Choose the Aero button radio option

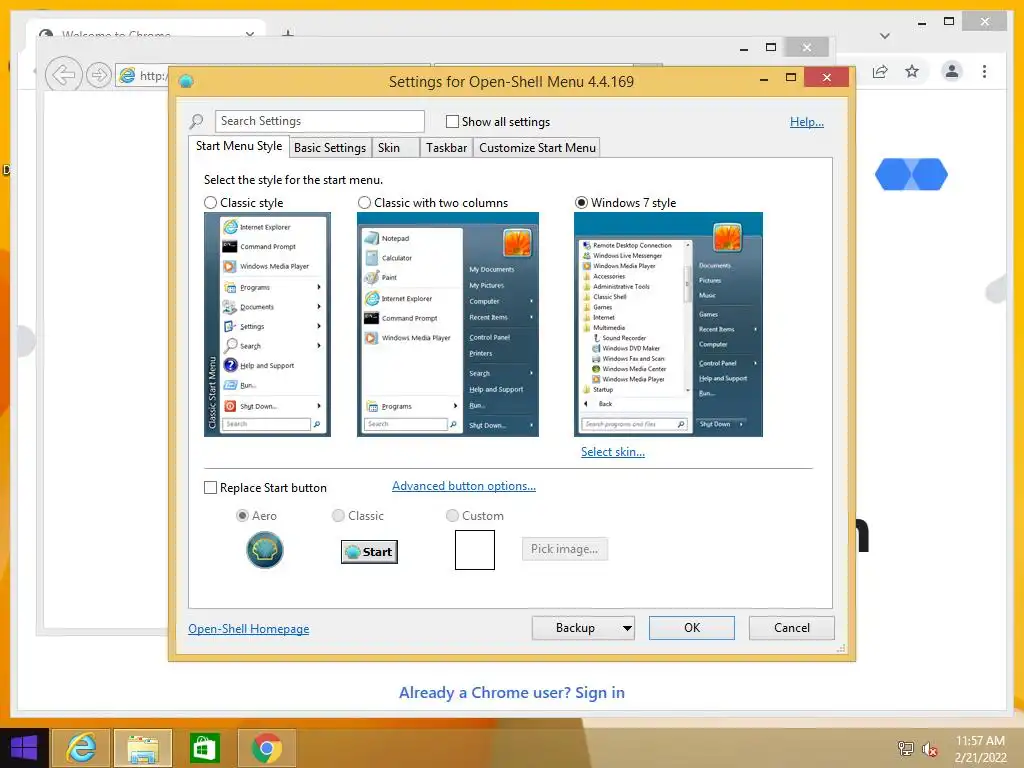[242, 516]
